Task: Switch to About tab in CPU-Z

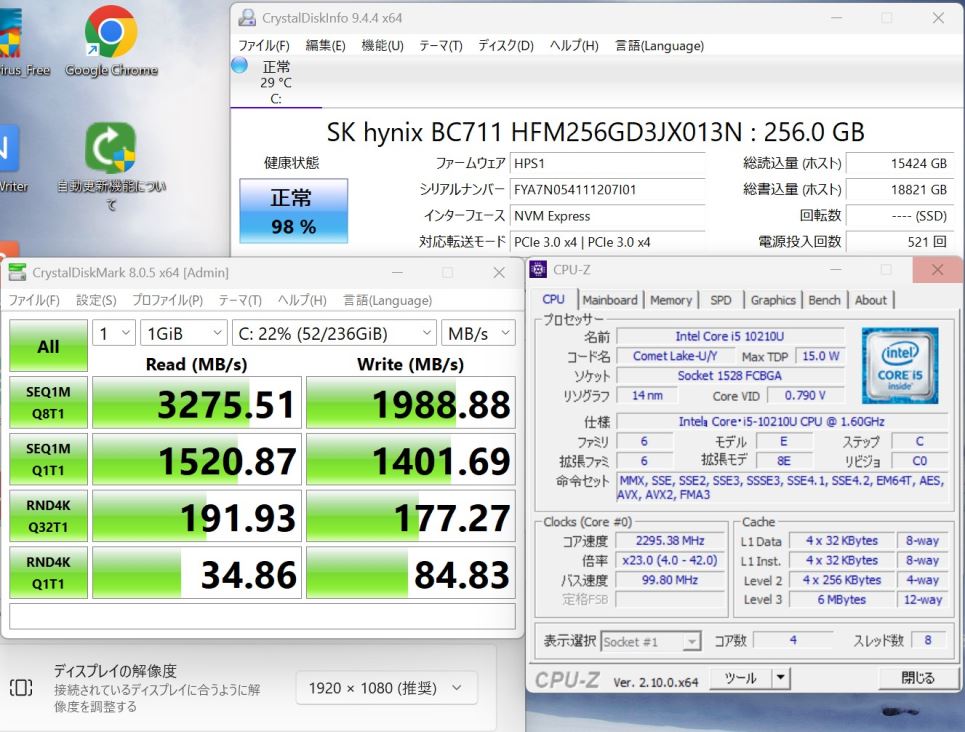Action: click(x=870, y=300)
